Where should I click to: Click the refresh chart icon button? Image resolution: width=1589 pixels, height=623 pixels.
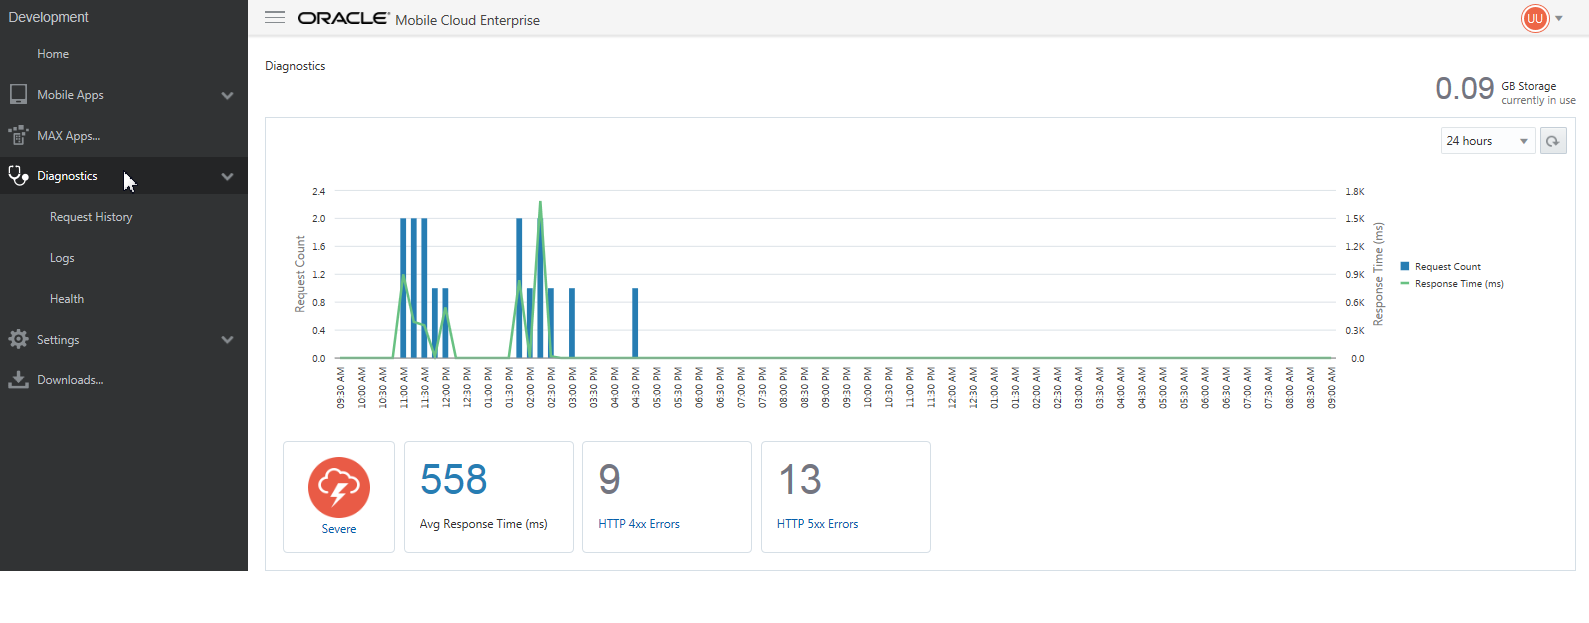[1552, 141]
